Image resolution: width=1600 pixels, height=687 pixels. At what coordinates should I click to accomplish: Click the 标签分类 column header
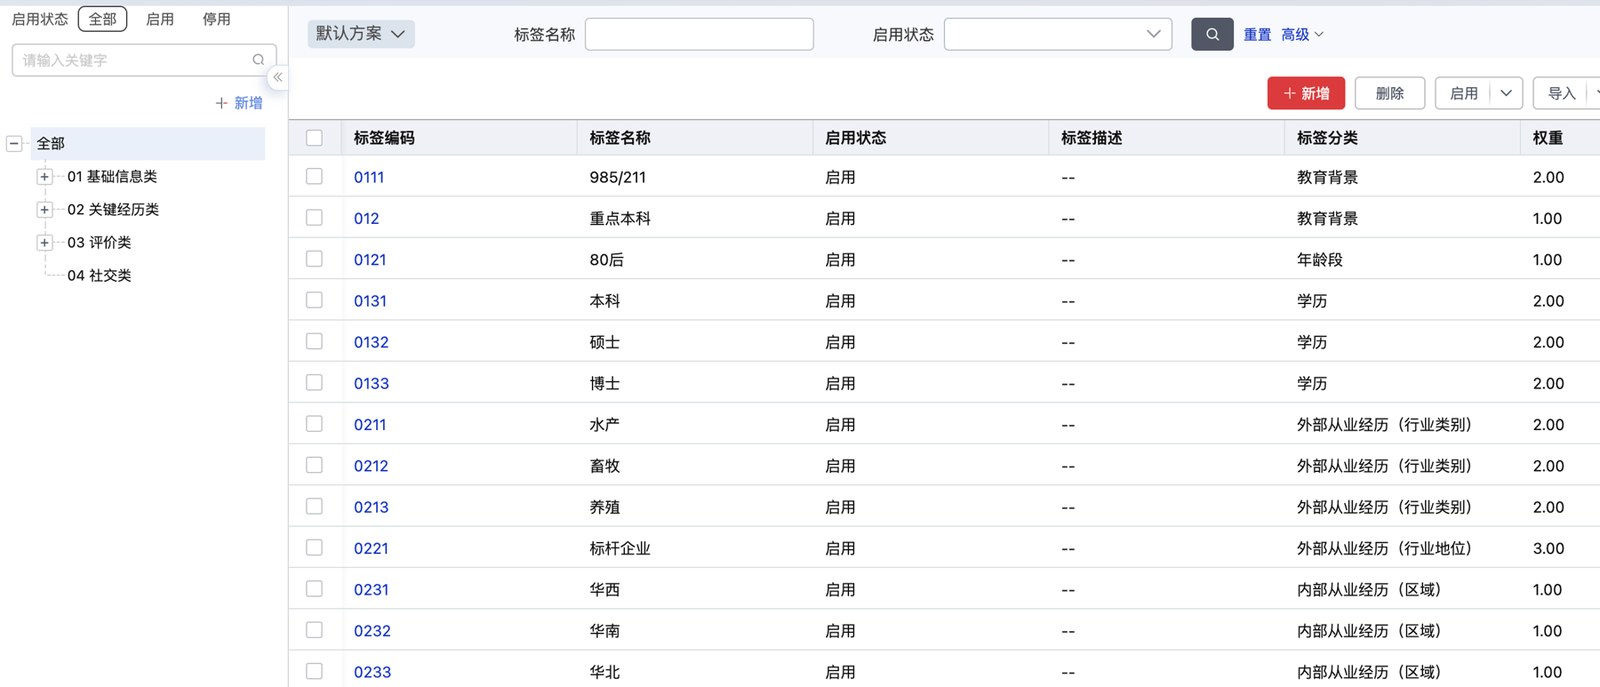(1327, 138)
